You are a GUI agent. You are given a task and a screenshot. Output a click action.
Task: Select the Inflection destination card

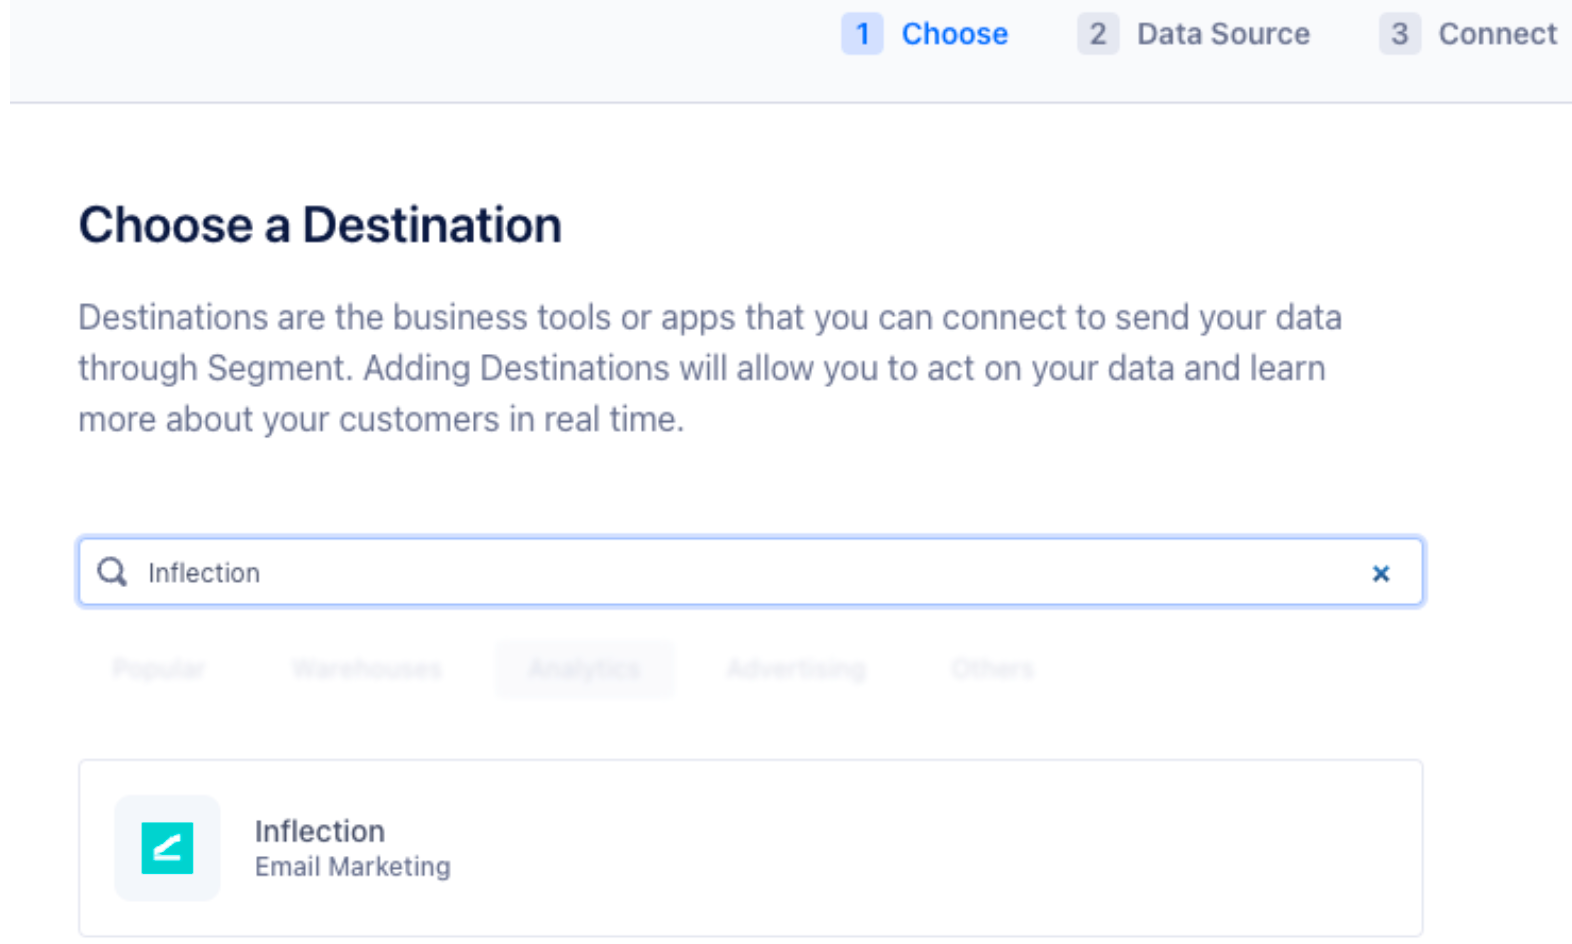click(751, 847)
